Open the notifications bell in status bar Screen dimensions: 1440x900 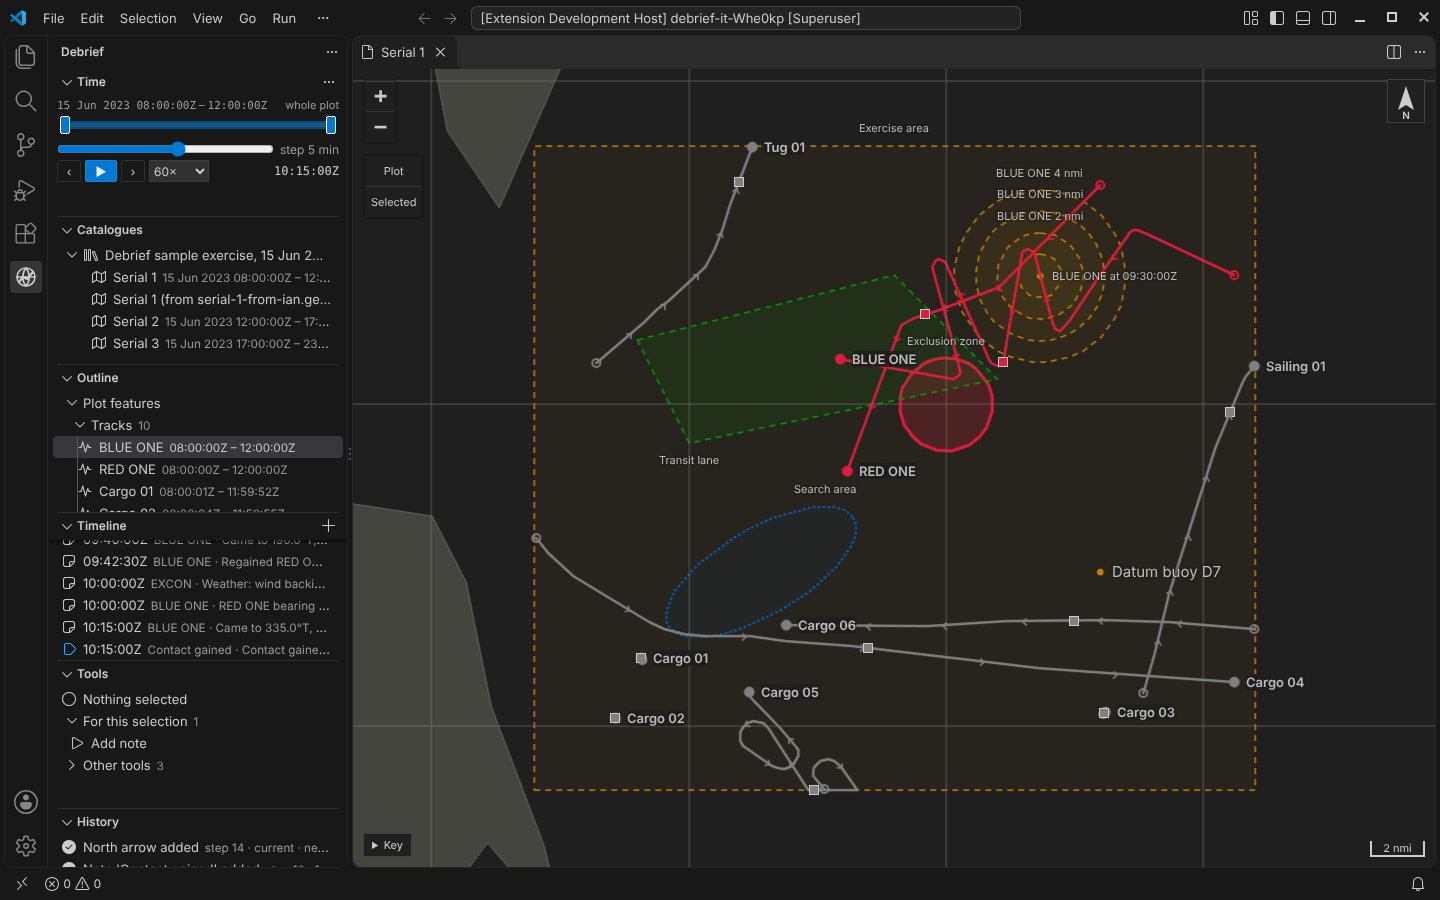tap(1417, 884)
